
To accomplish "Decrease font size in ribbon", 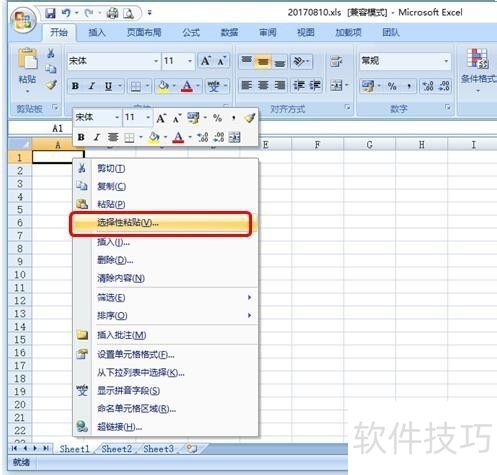I will (x=221, y=61).
